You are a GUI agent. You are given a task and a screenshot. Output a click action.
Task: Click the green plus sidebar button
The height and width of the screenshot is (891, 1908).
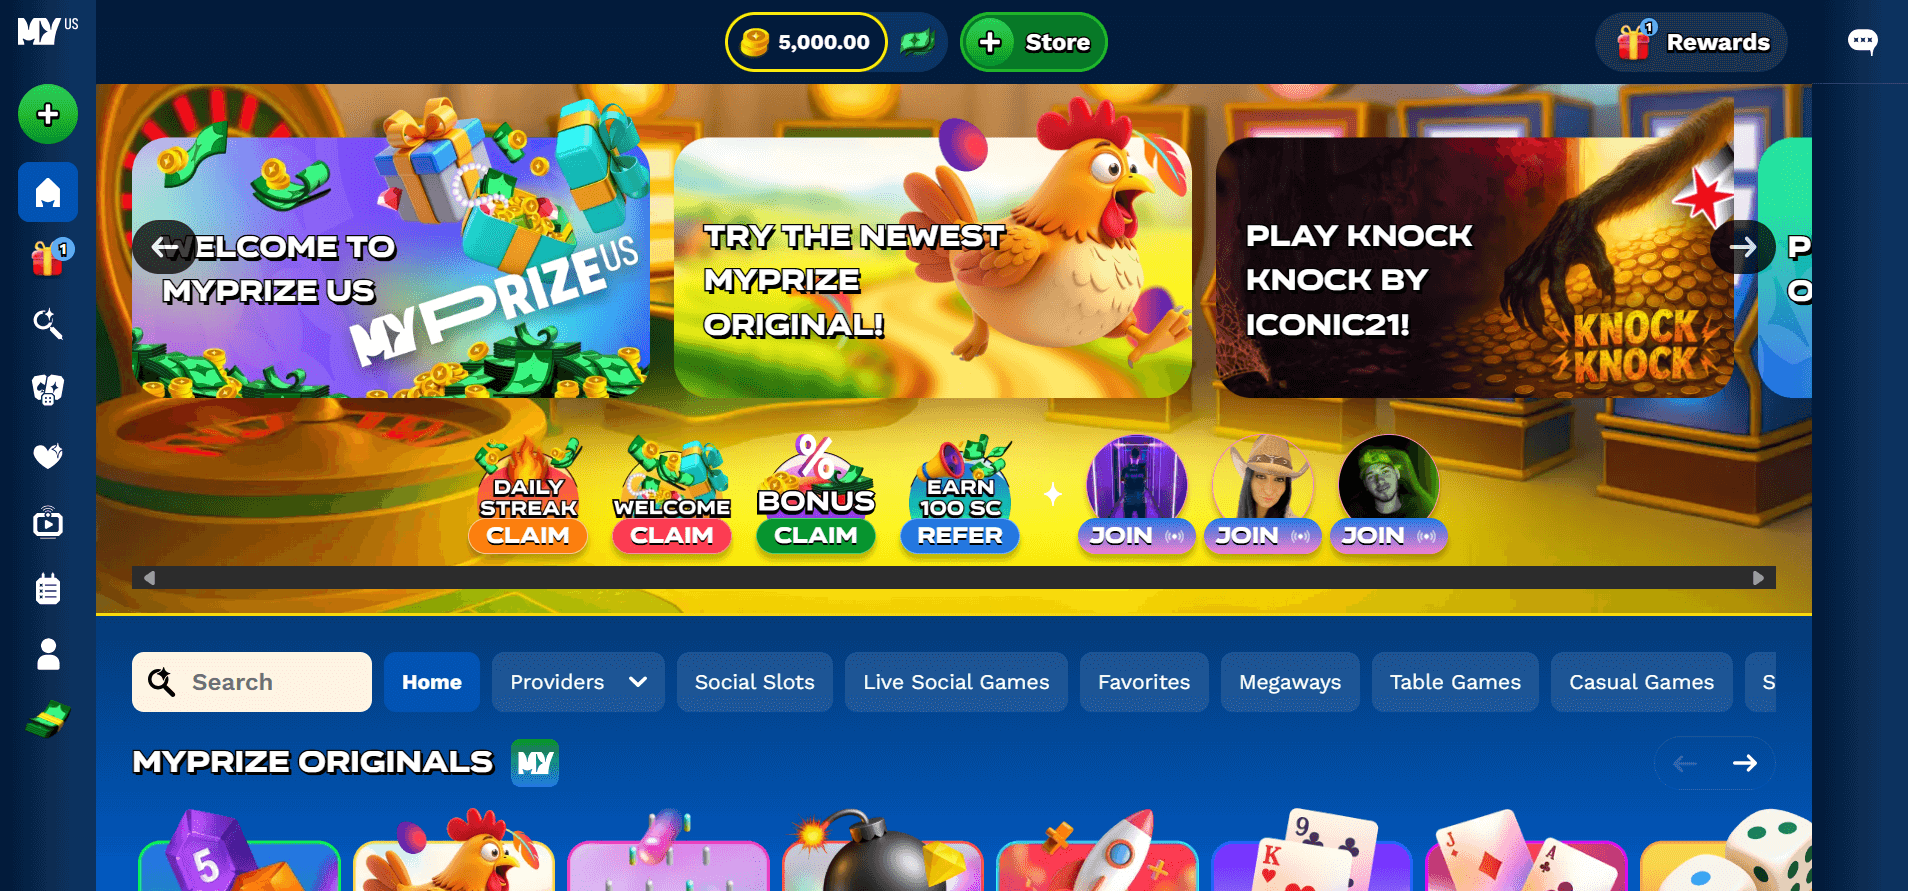point(48,114)
